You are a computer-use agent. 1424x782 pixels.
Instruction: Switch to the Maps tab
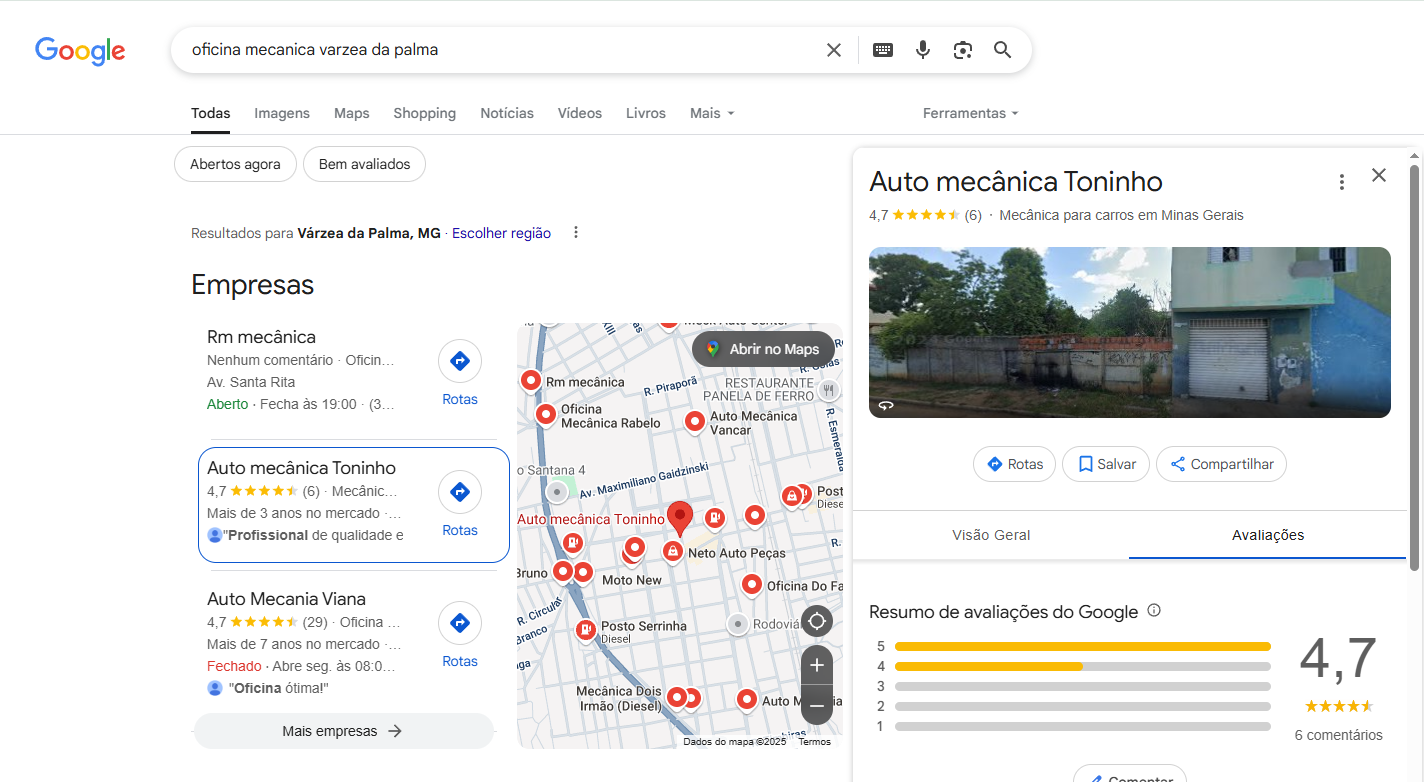tap(352, 113)
